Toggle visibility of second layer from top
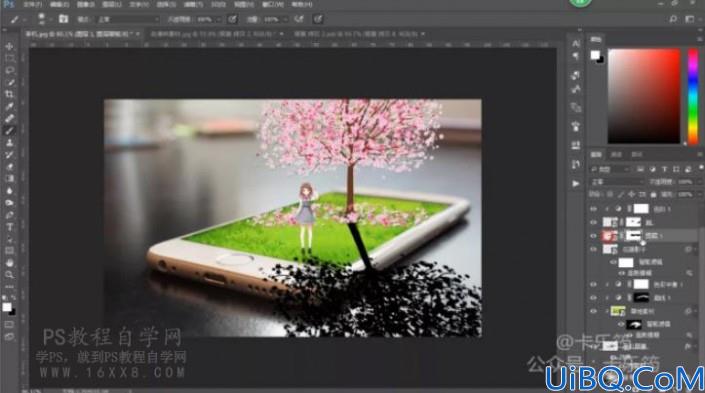Image resolution: width=705 pixels, height=393 pixels. (x=594, y=222)
